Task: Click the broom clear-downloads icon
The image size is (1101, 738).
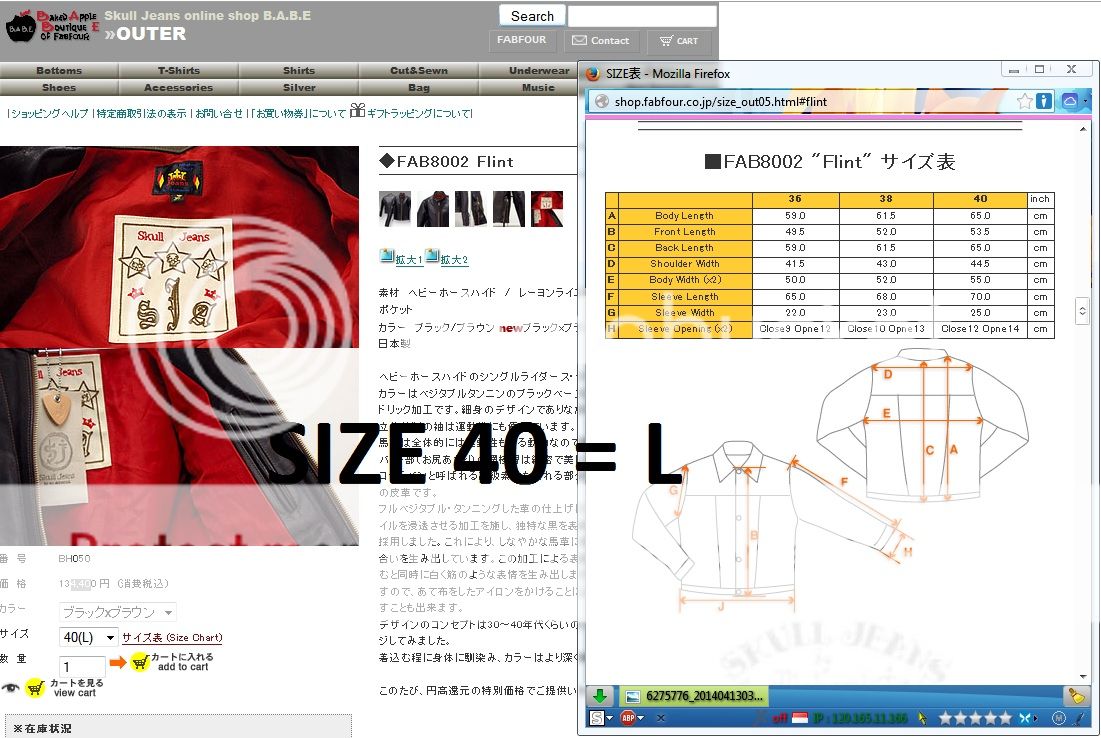Action: click(x=1076, y=696)
